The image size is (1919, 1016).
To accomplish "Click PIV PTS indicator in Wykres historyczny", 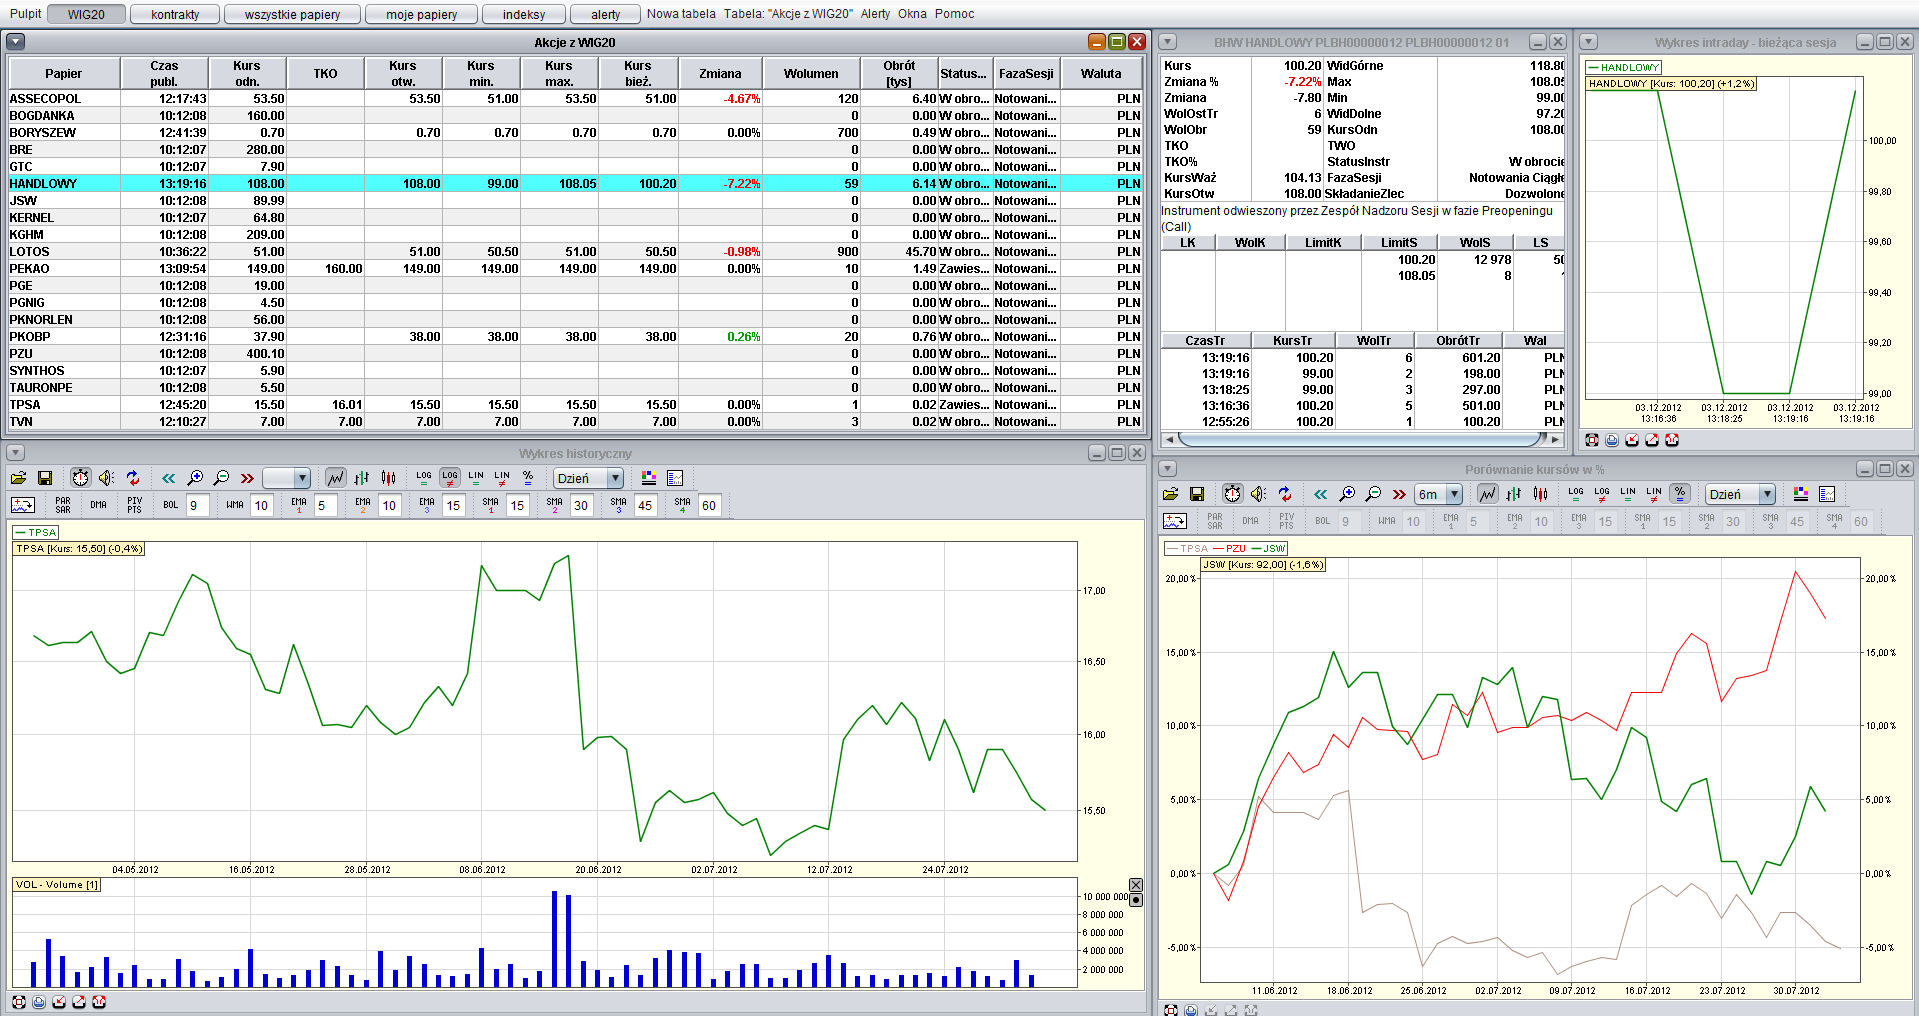I will coord(135,506).
